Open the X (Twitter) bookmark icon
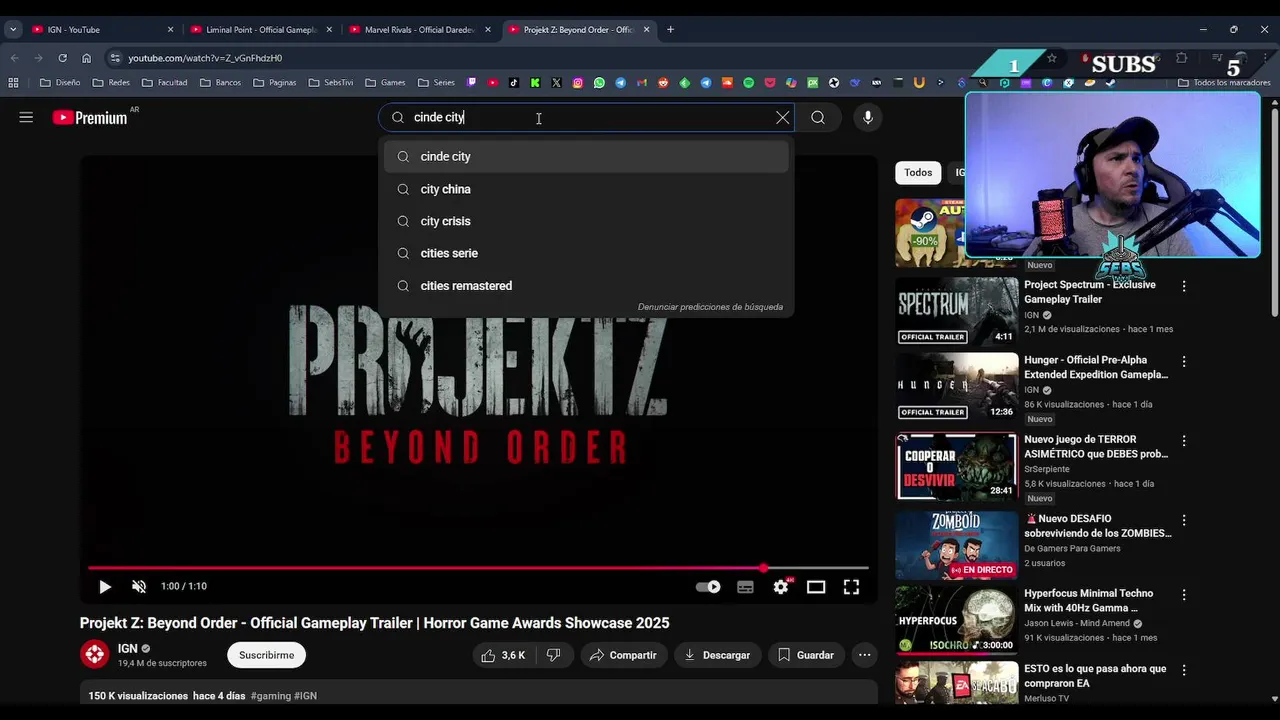1280x720 pixels. pos(556,83)
